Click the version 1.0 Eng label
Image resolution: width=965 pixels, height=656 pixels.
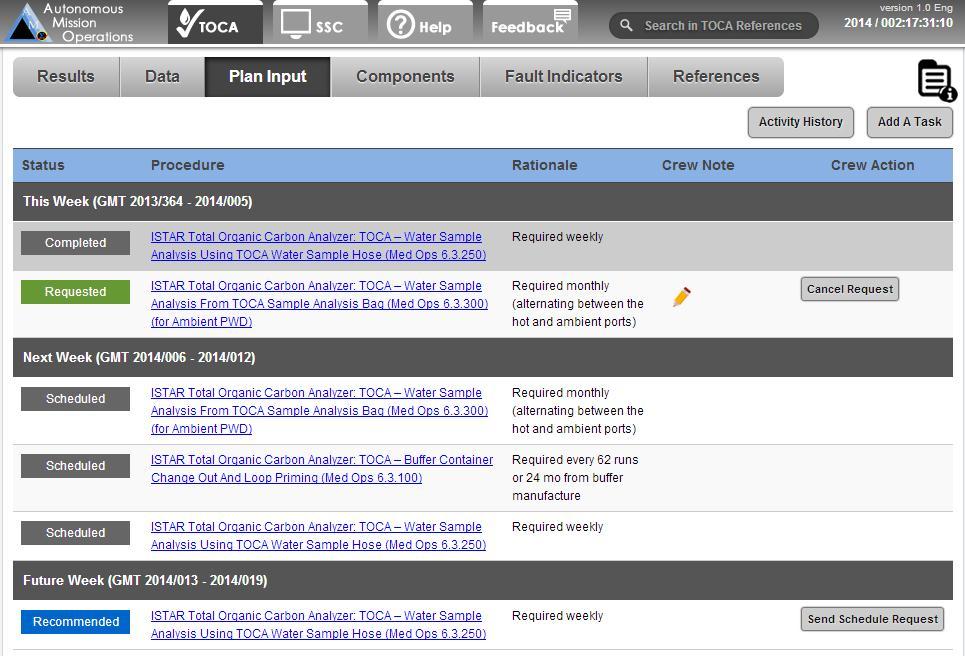coord(916,7)
